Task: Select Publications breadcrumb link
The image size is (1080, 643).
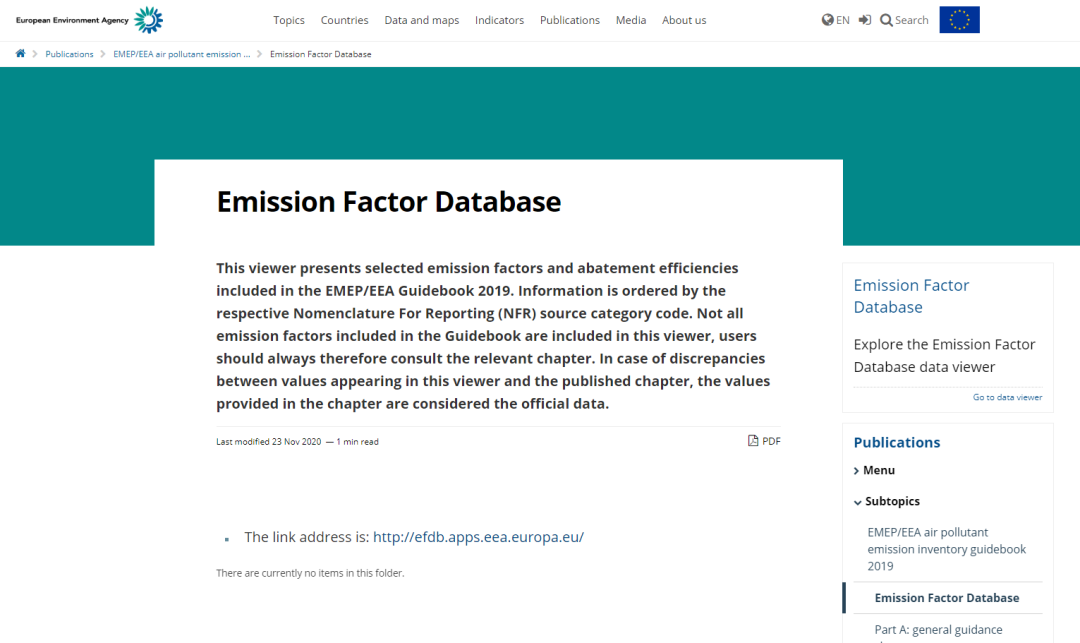Action: [x=69, y=54]
